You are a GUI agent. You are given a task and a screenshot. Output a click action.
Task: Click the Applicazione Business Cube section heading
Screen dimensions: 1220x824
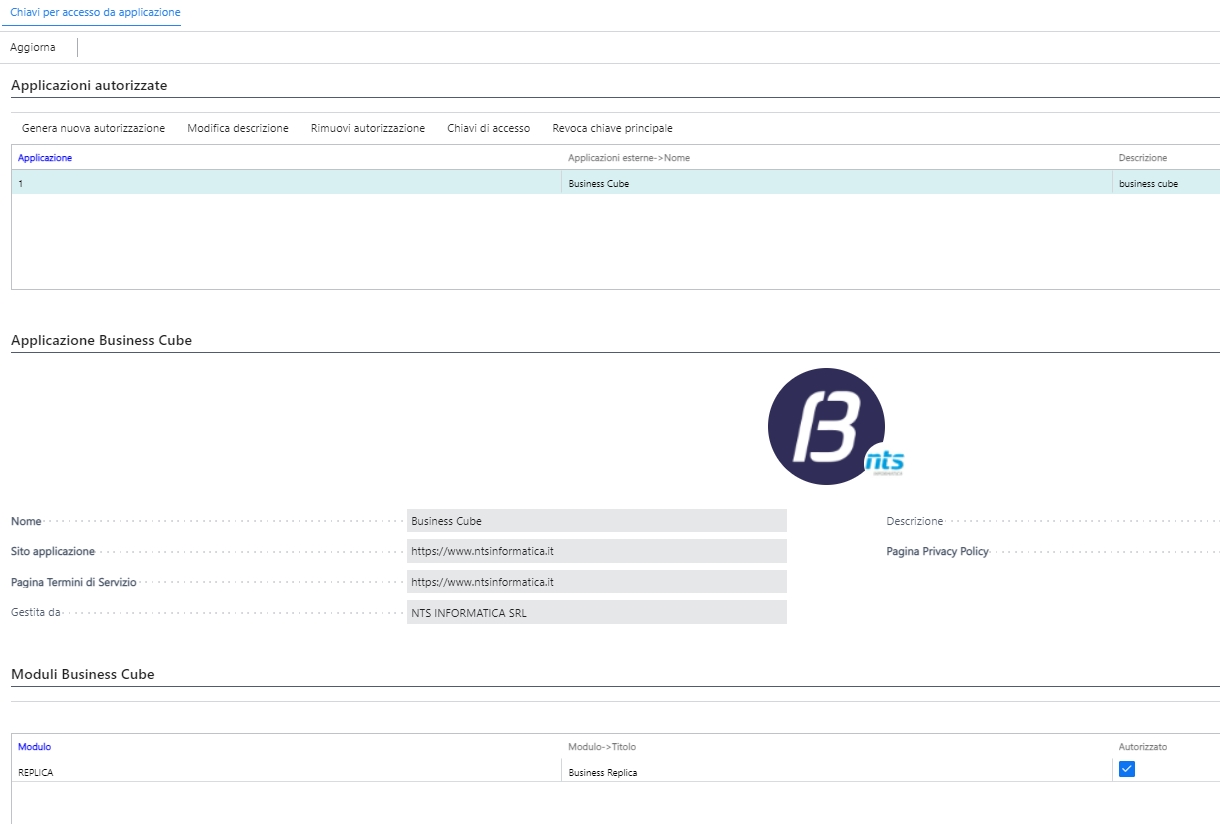(101, 340)
